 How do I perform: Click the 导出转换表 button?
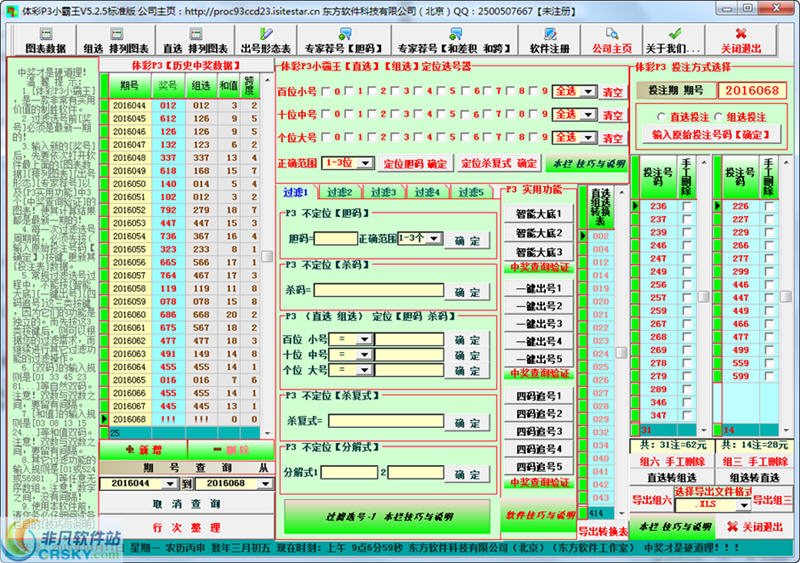tap(603, 531)
